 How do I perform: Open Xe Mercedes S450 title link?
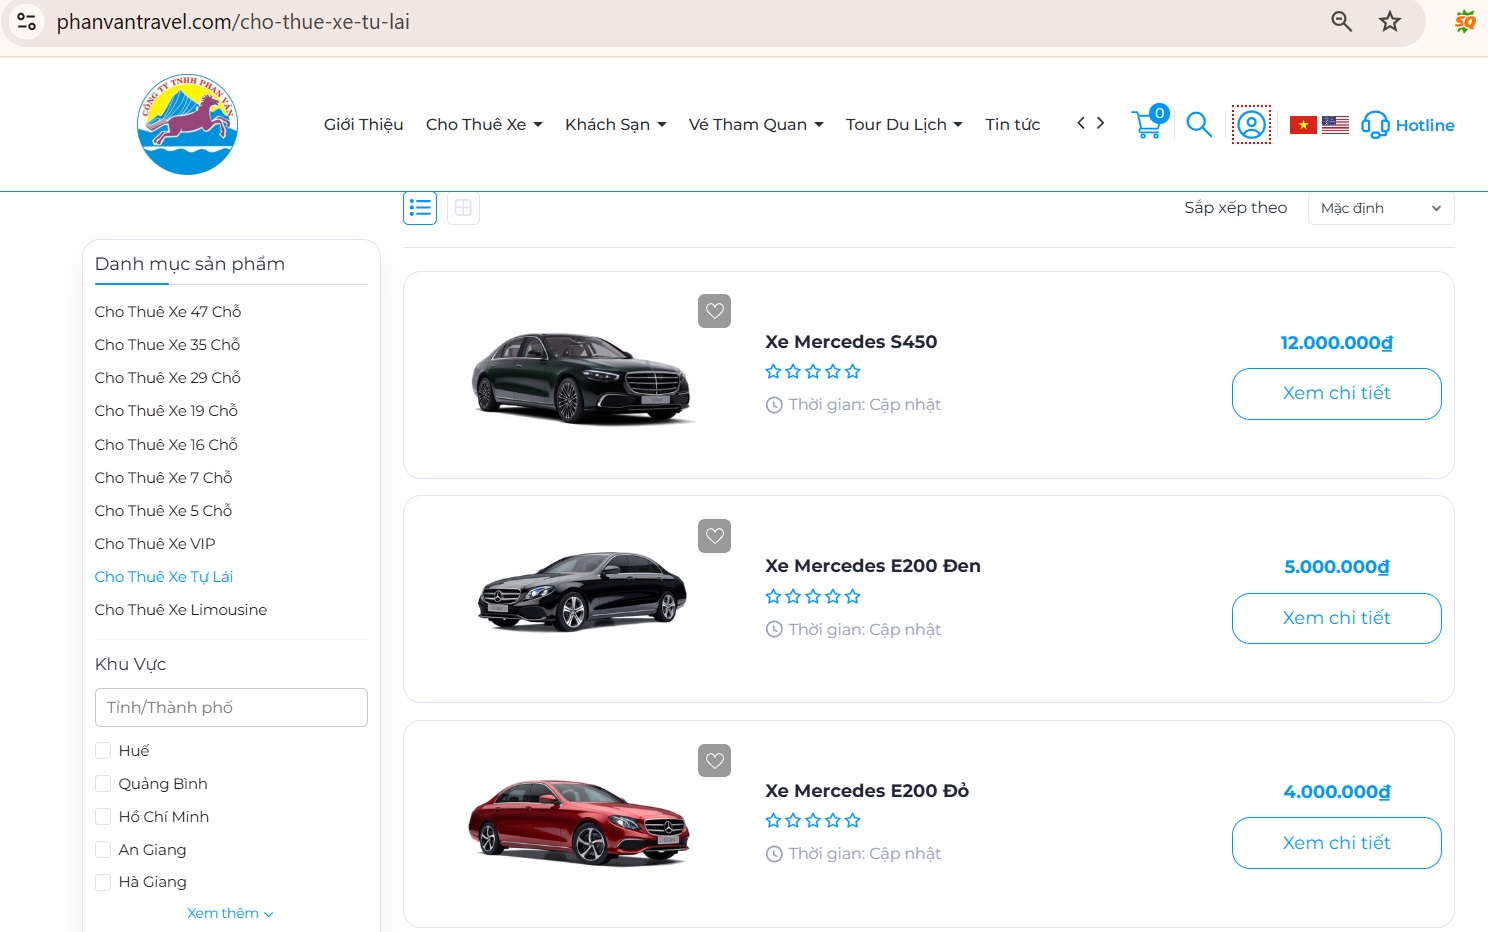point(851,341)
